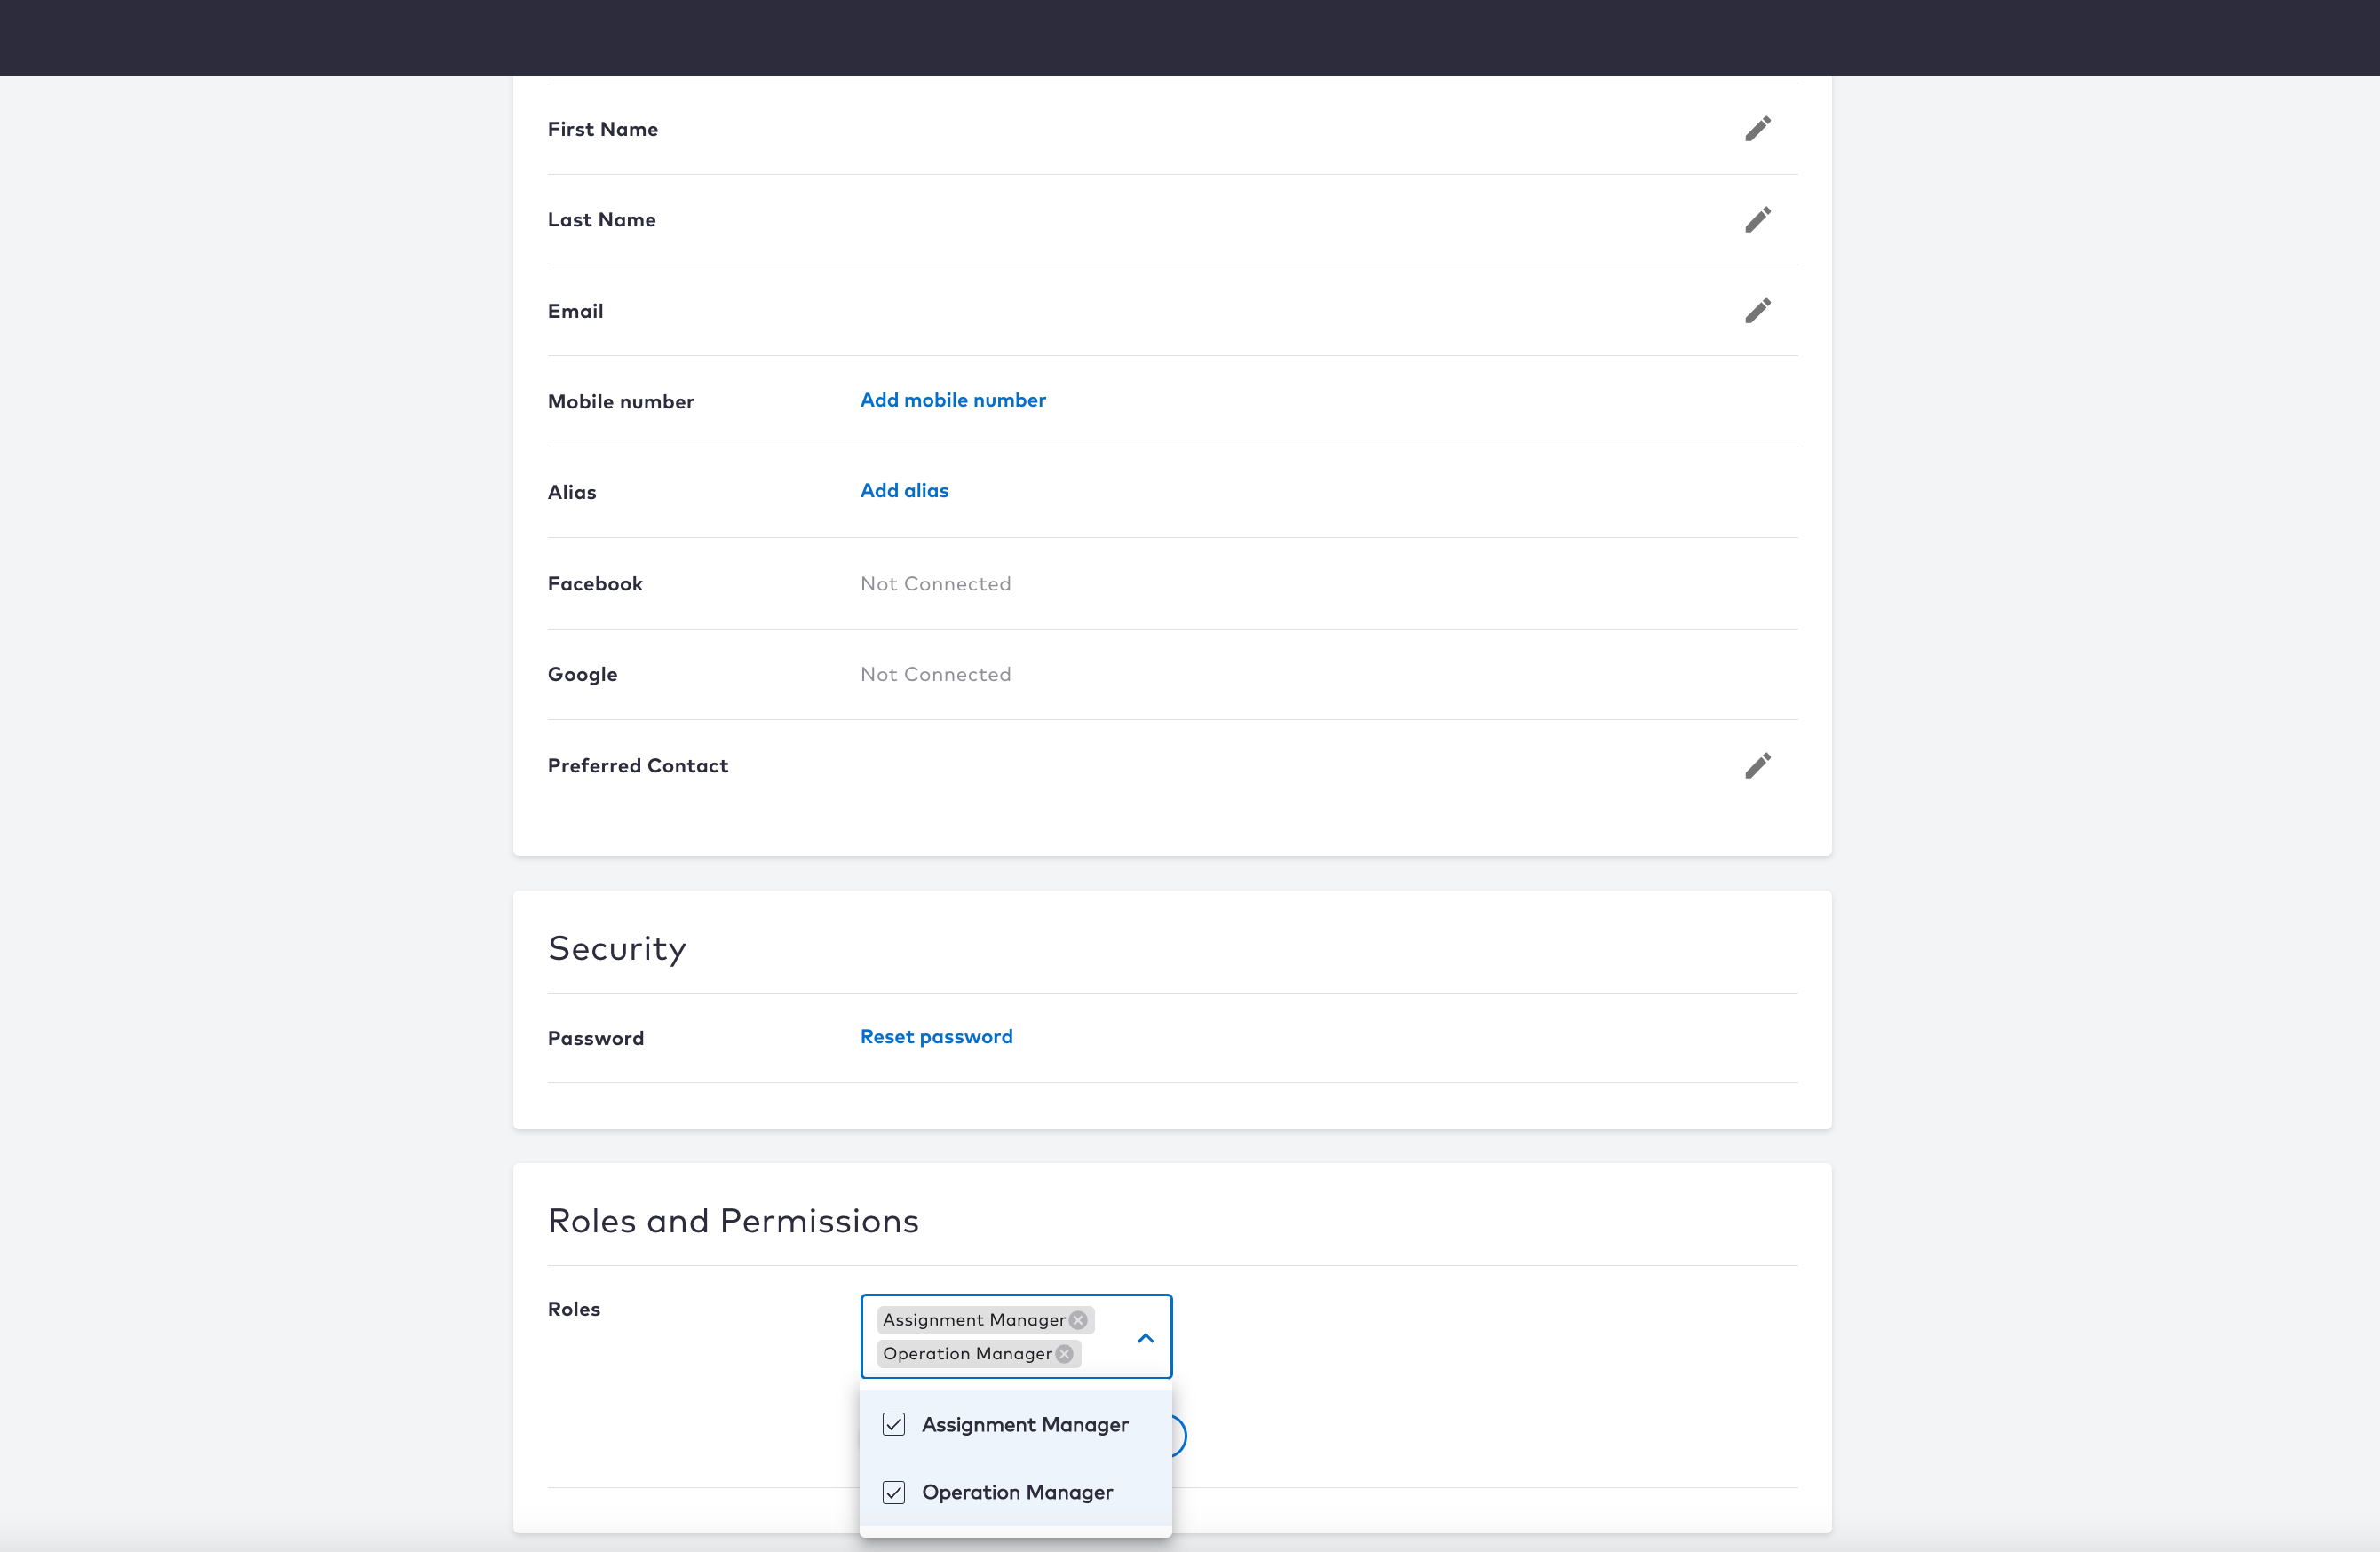Select the Security section heading

click(x=617, y=948)
